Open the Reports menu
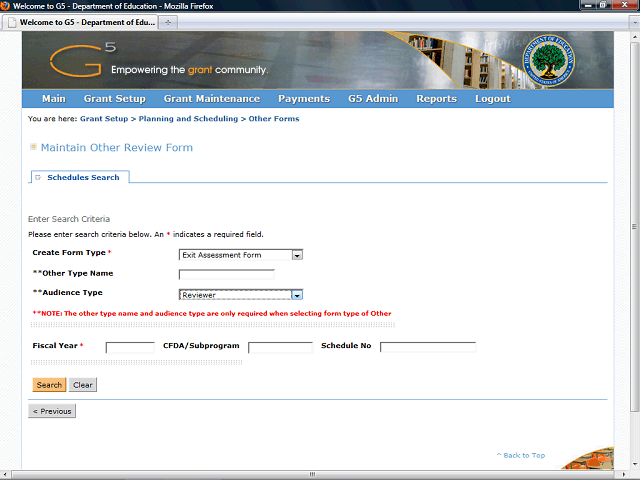 point(436,99)
